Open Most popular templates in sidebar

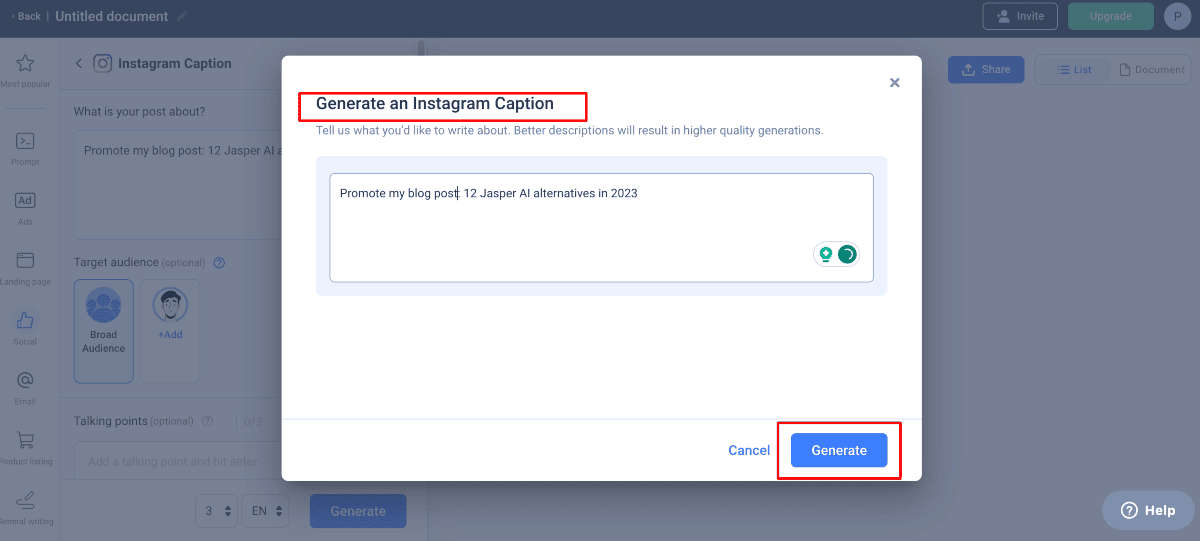(x=26, y=72)
